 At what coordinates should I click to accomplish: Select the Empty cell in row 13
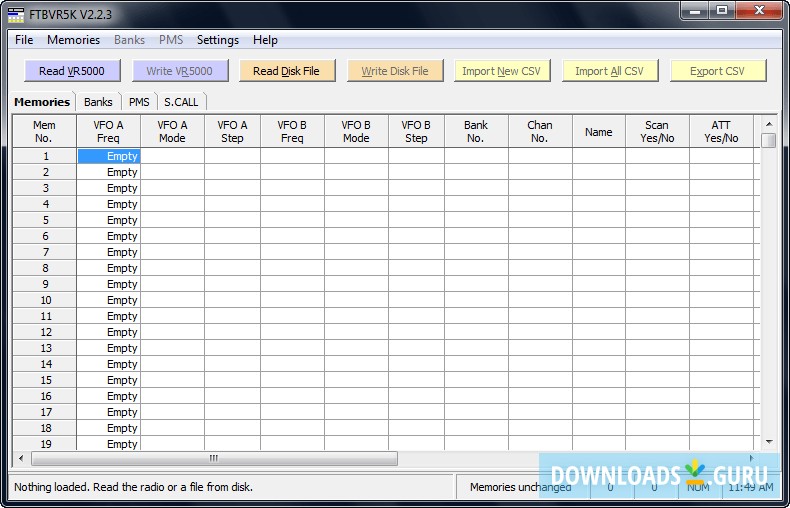click(x=108, y=348)
